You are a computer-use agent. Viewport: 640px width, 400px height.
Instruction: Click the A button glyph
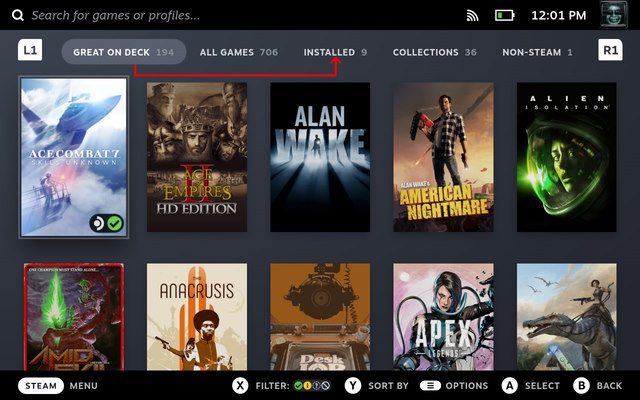tap(510, 386)
